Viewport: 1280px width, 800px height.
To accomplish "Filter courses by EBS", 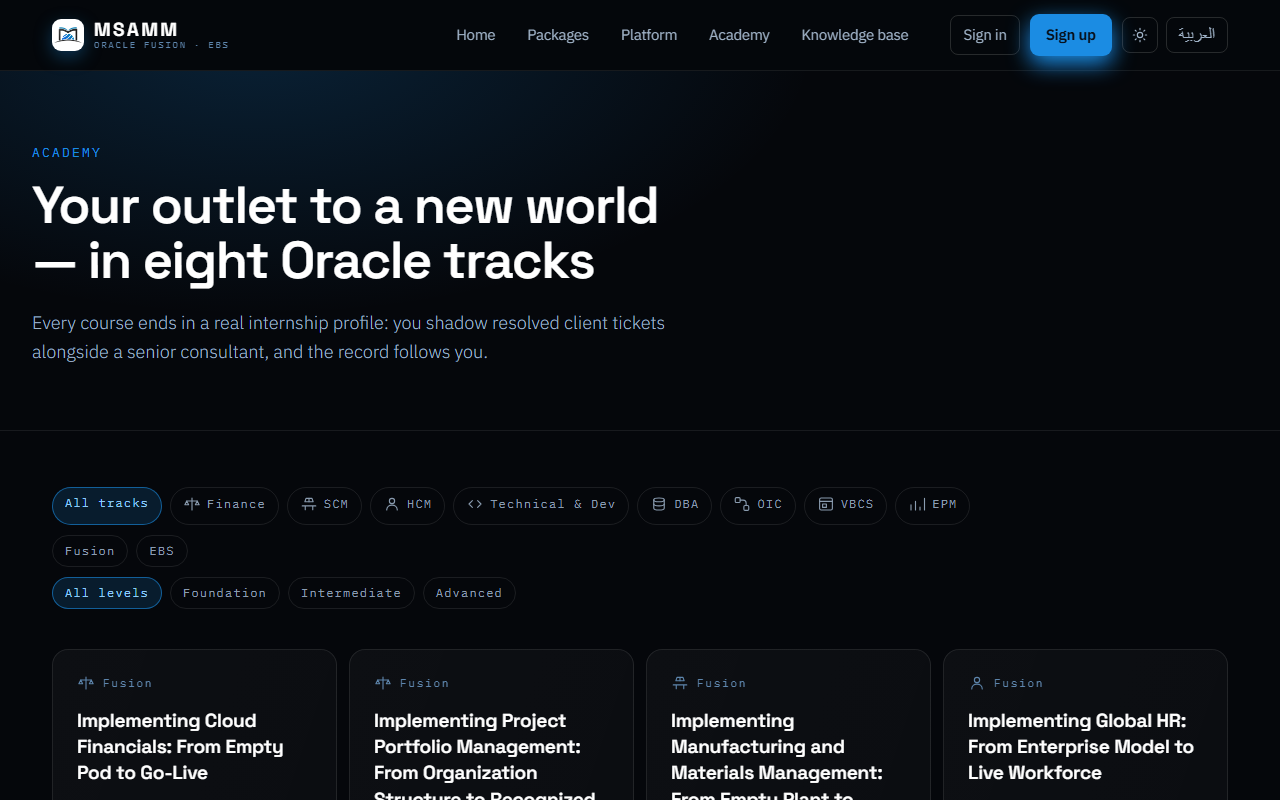I will point(162,551).
